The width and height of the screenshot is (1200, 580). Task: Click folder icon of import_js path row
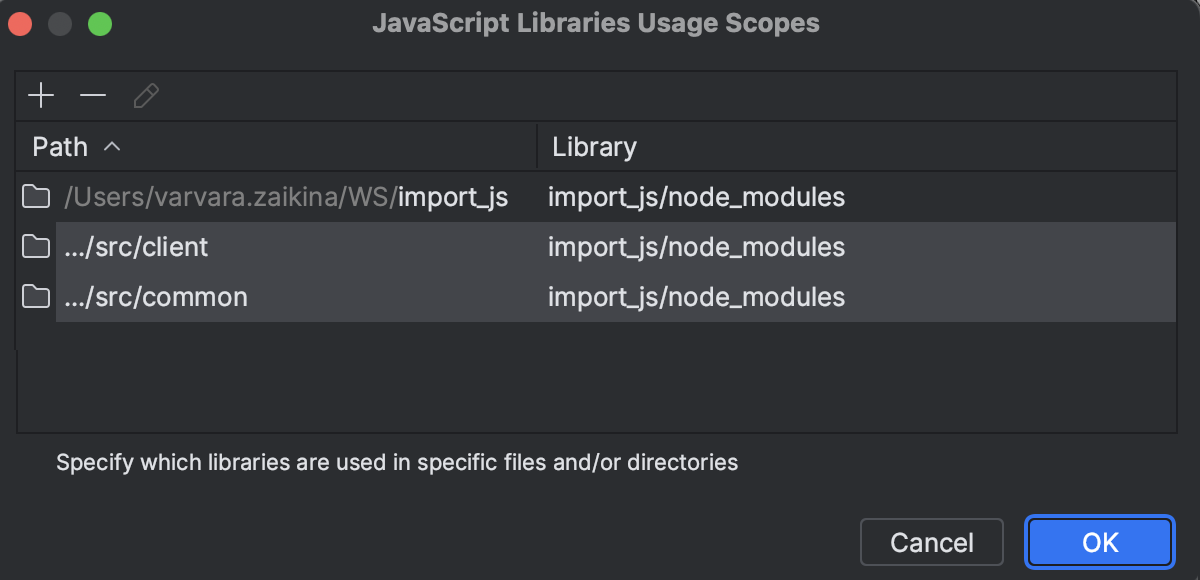coord(37,197)
